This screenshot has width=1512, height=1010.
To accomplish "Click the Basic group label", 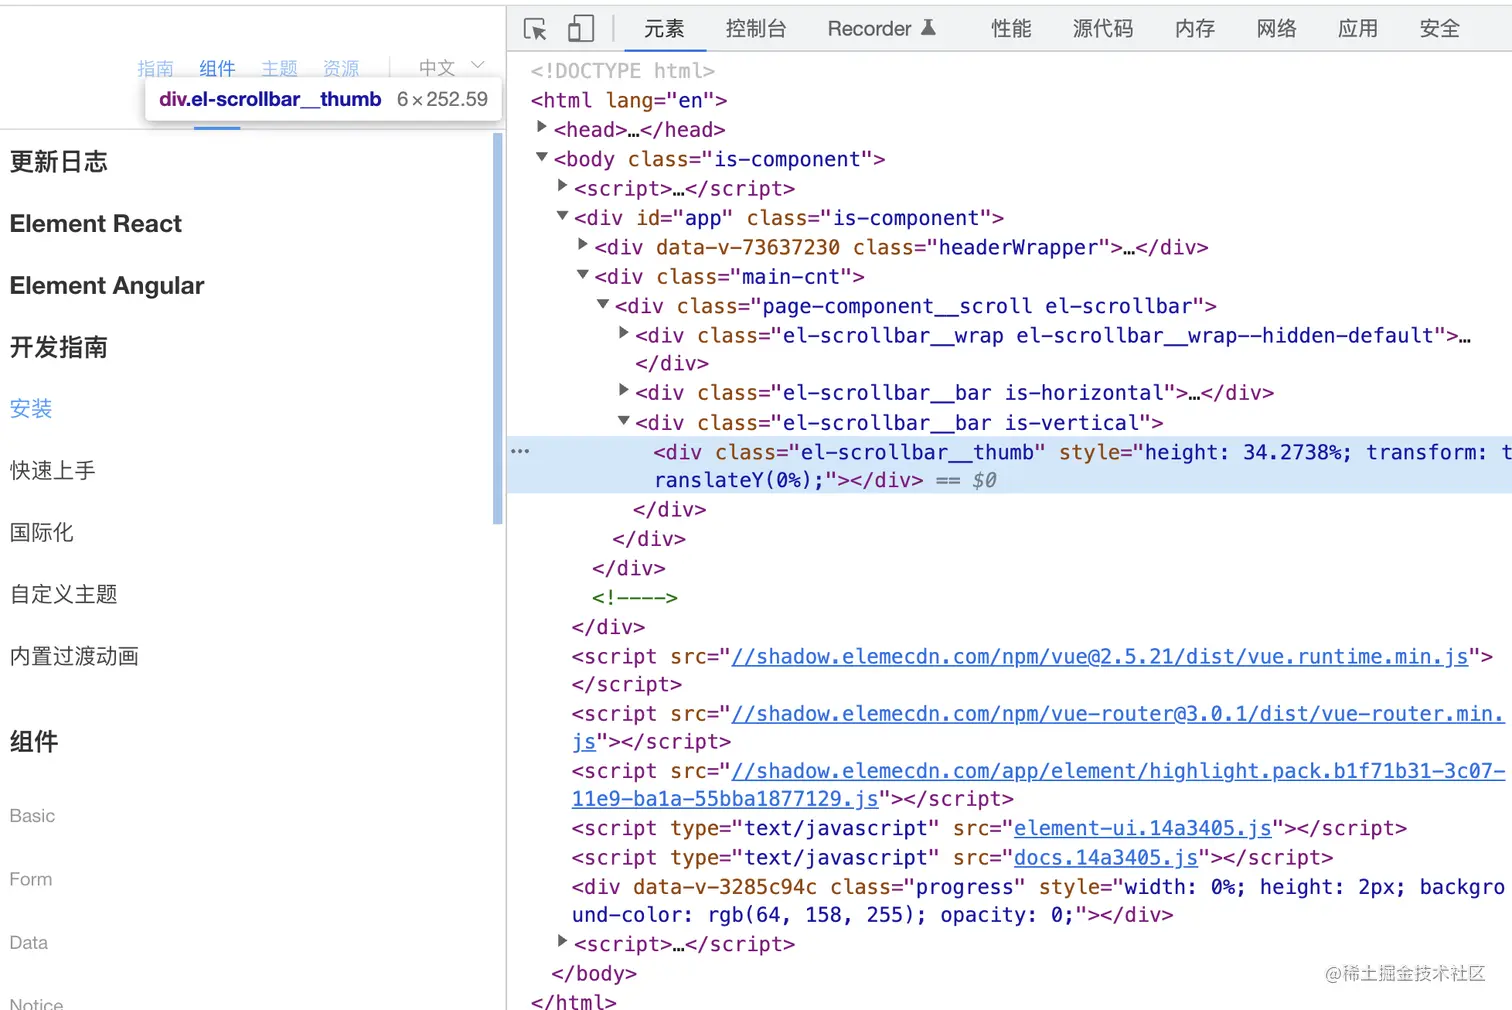I will 32,816.
